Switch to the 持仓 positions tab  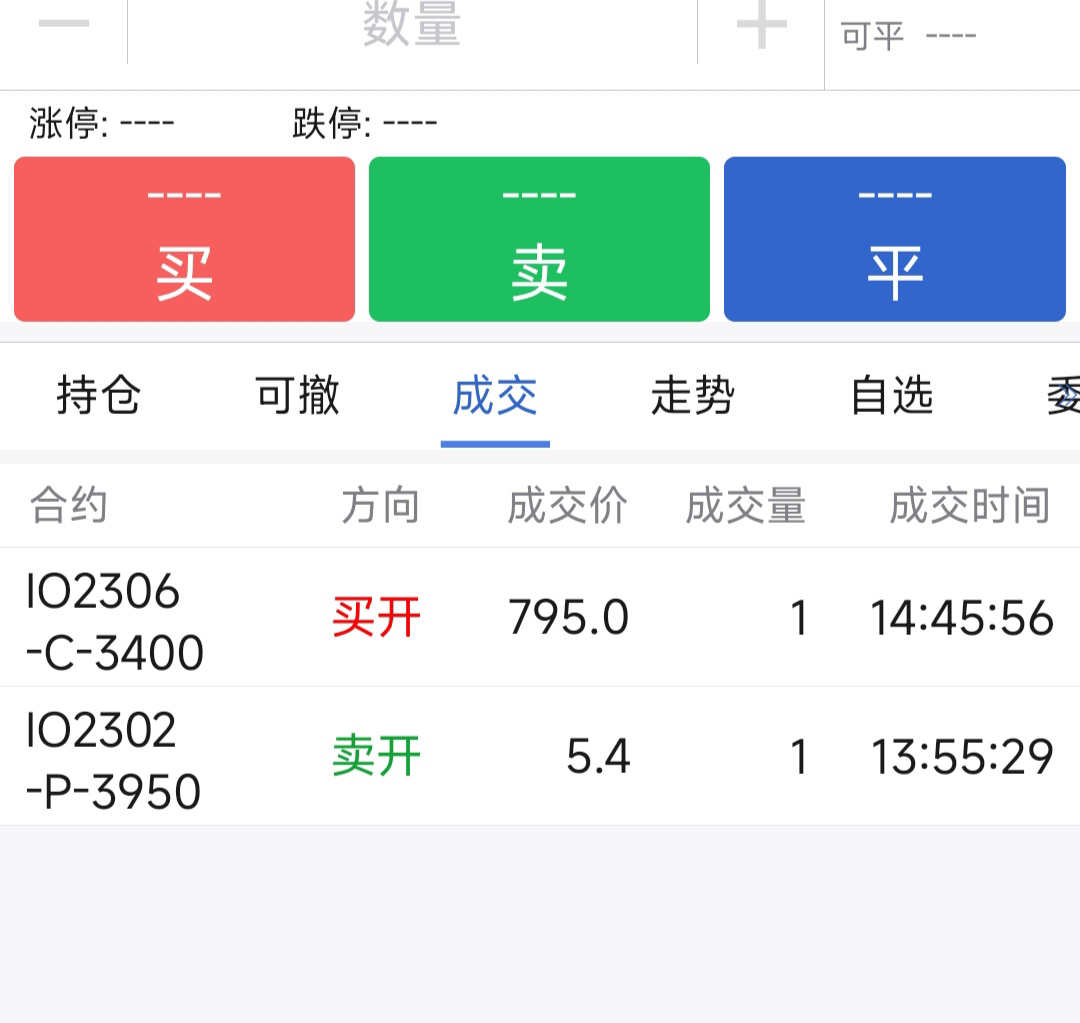(x=98, y=396)
